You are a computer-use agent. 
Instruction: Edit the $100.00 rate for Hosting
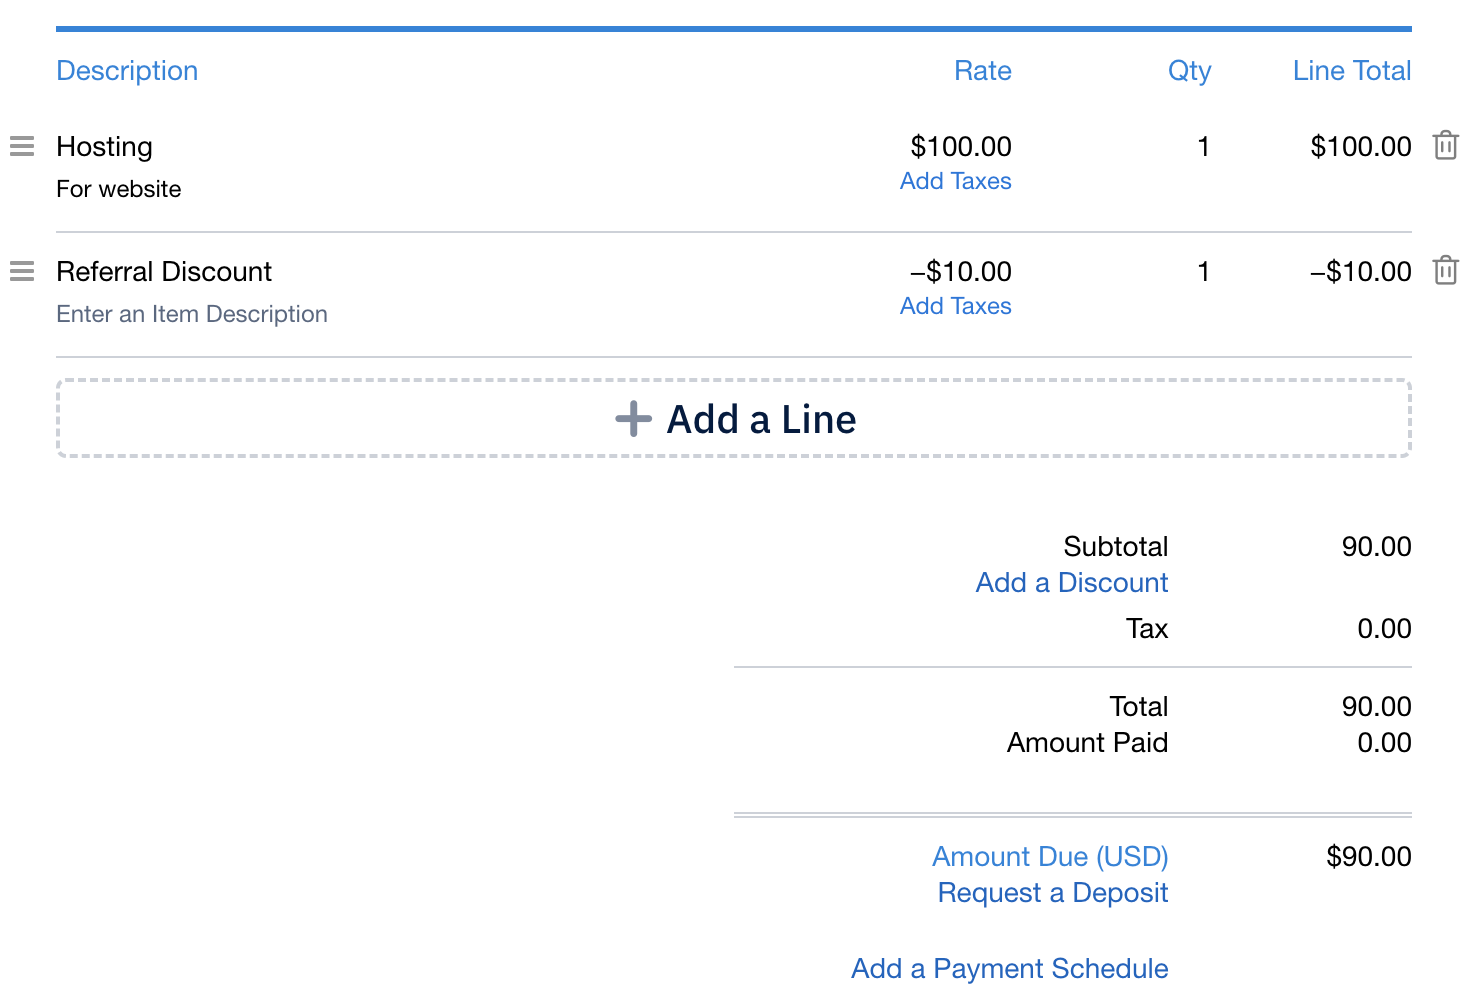(960, 147)
